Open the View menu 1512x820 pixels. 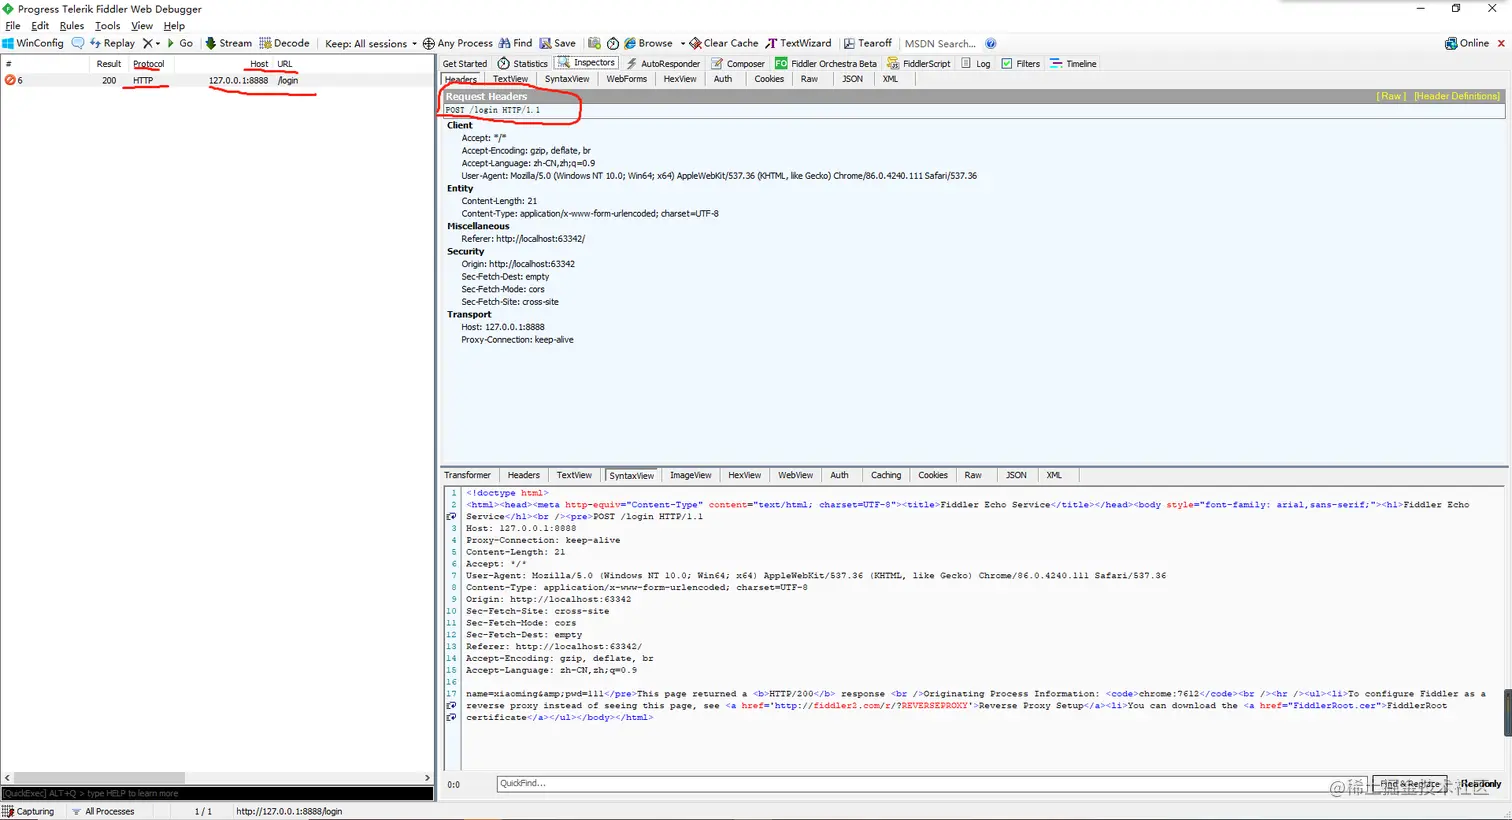(142, 26)
